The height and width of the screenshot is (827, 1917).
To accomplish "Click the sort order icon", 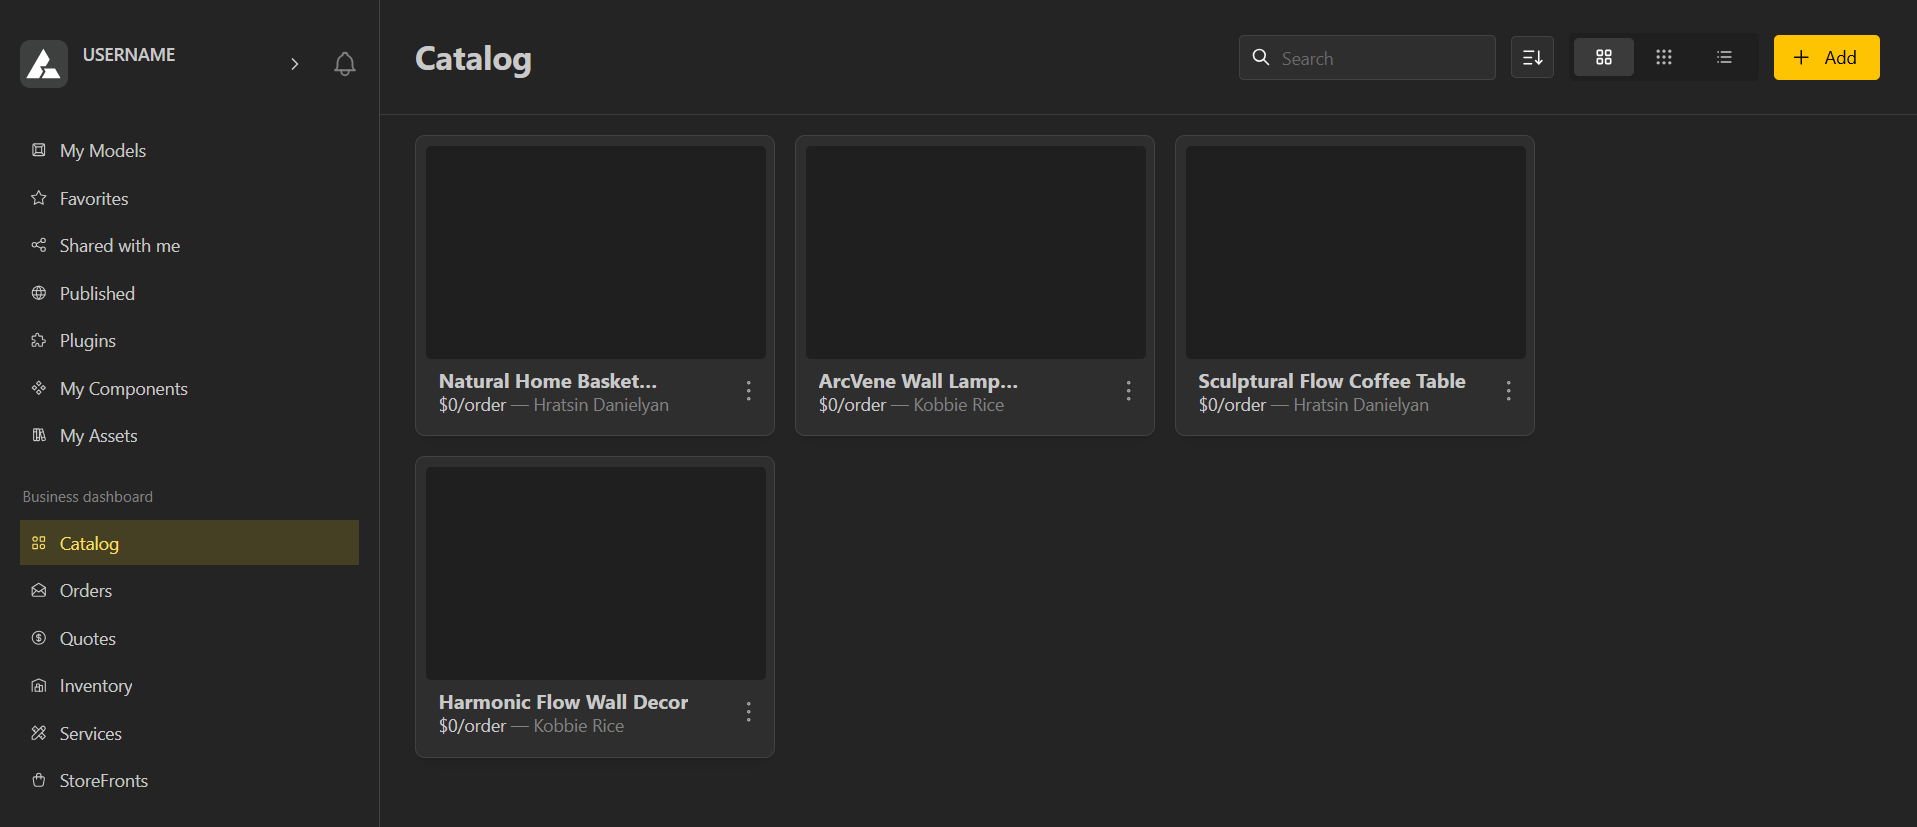I will (1532, 58).
